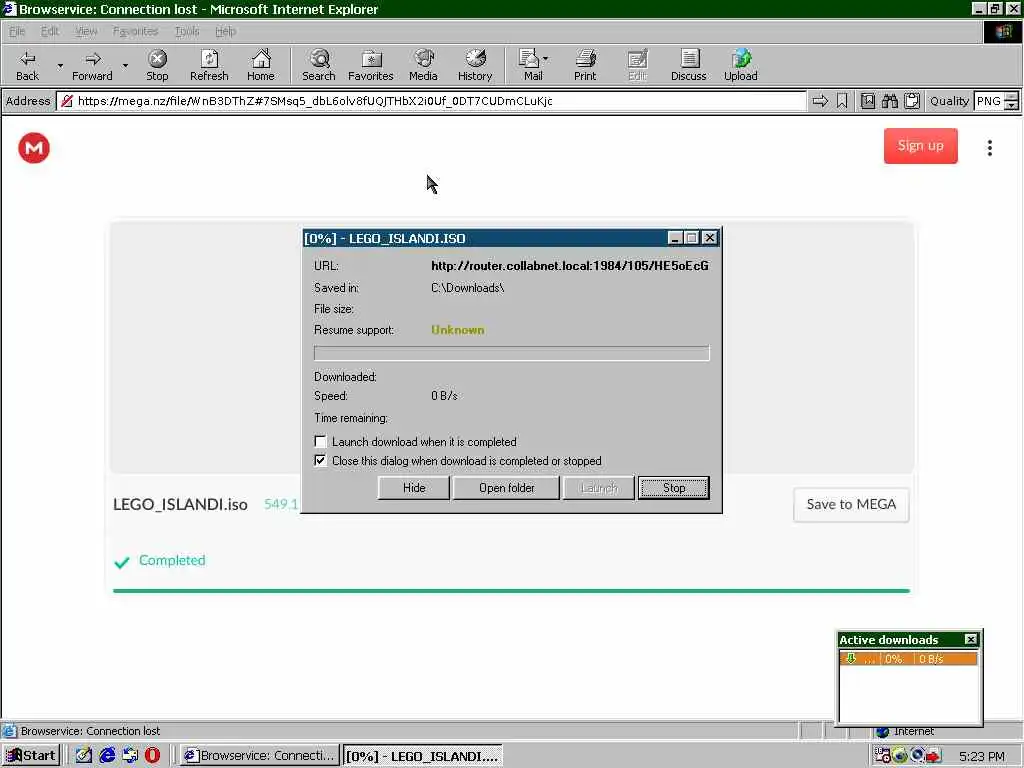
Task: Click the Sign up button
Action: (921, 146)
